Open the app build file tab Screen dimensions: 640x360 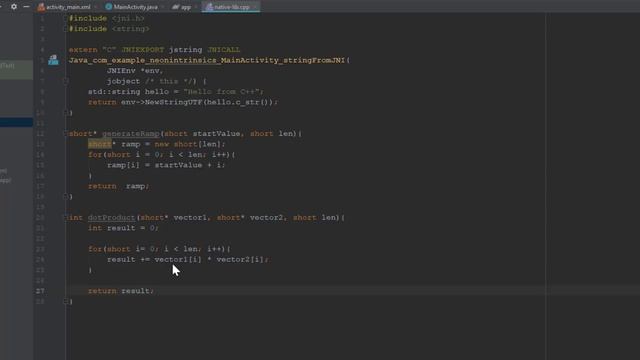pyautogui.click(x=185, y=7)
